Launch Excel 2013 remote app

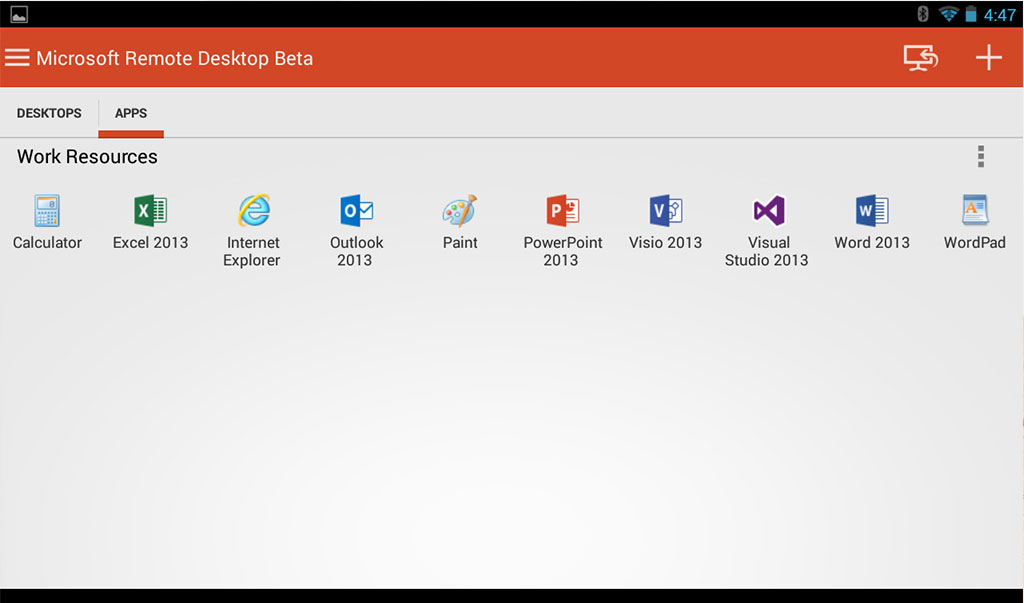click(150, 211)
